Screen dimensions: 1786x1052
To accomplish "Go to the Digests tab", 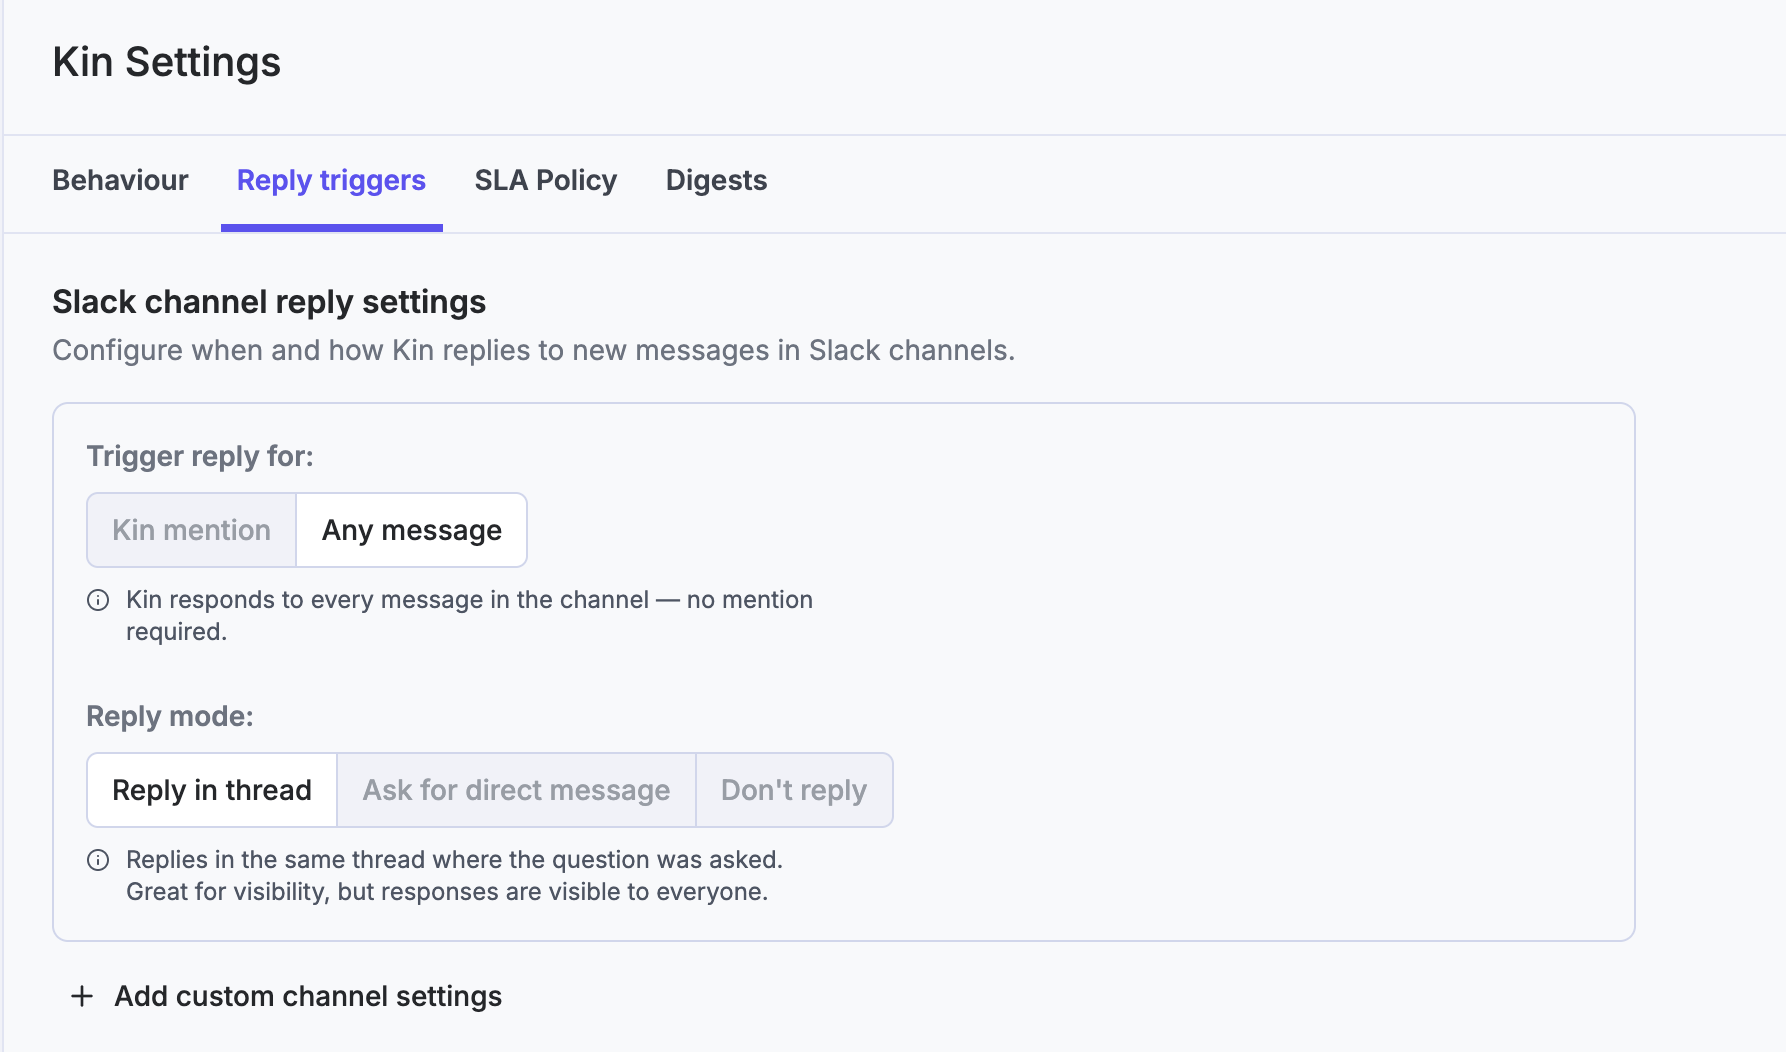I will [716, 180].
